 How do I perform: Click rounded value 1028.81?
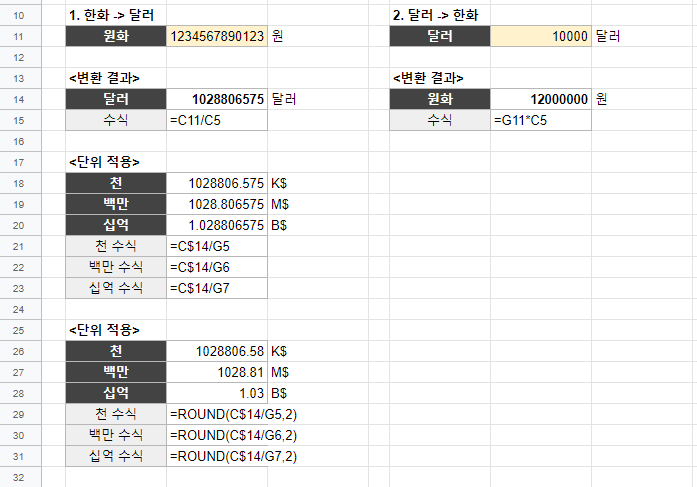click(x=217, y=372)
